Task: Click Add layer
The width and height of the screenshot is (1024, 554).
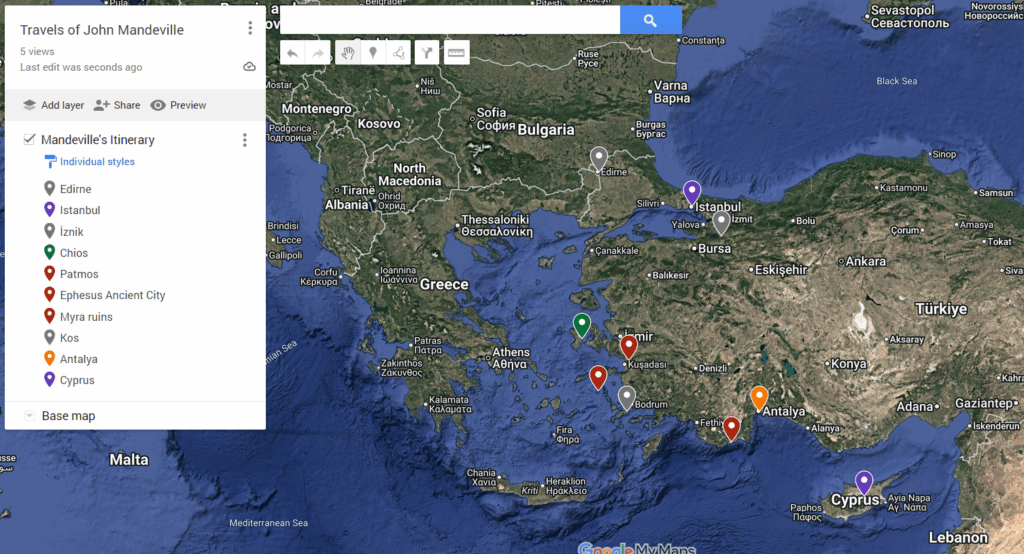Action: click(x=53, y=105)
